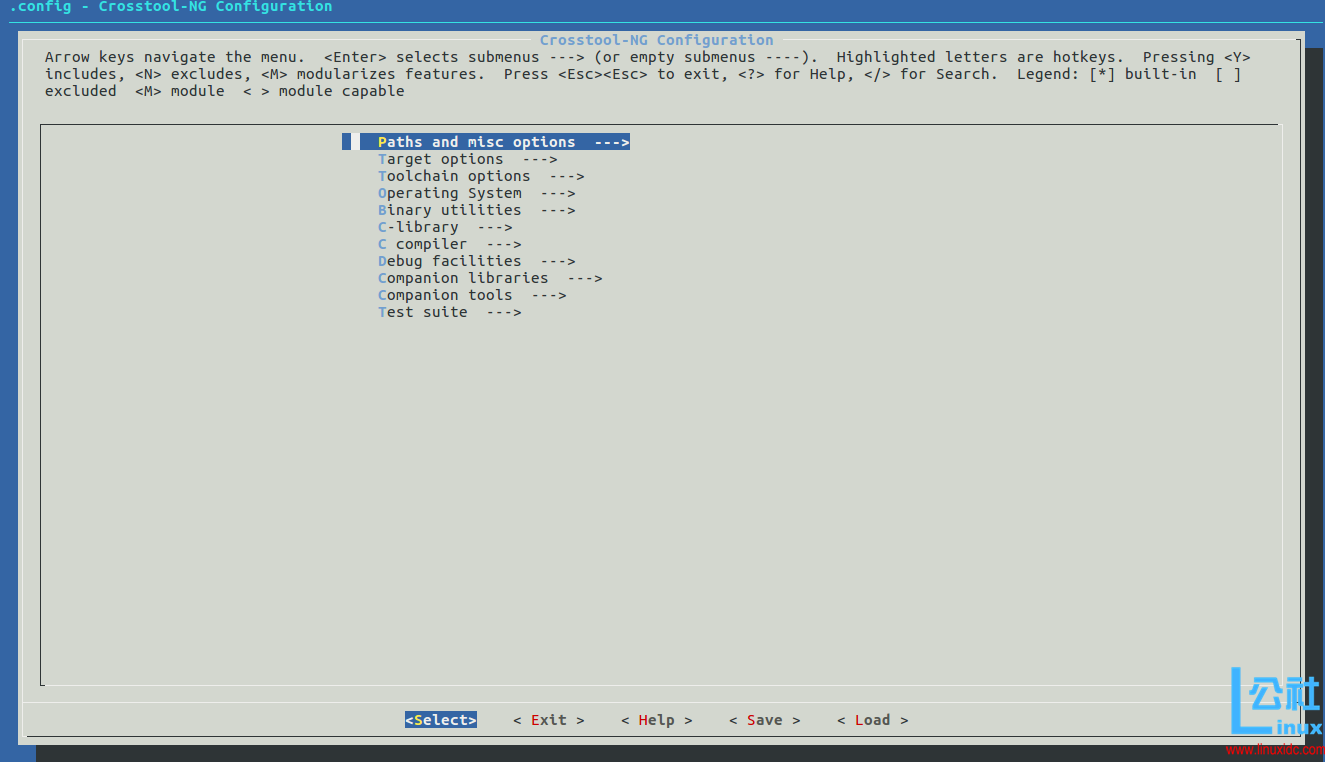Open Companion libraries submenu
The height and width of the screenshot is (762, 1325).
[490, 278]
